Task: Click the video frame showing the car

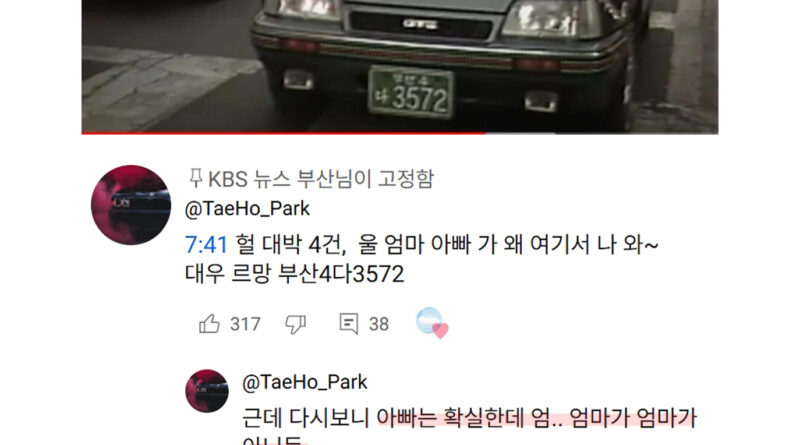Action: point(400,65)
